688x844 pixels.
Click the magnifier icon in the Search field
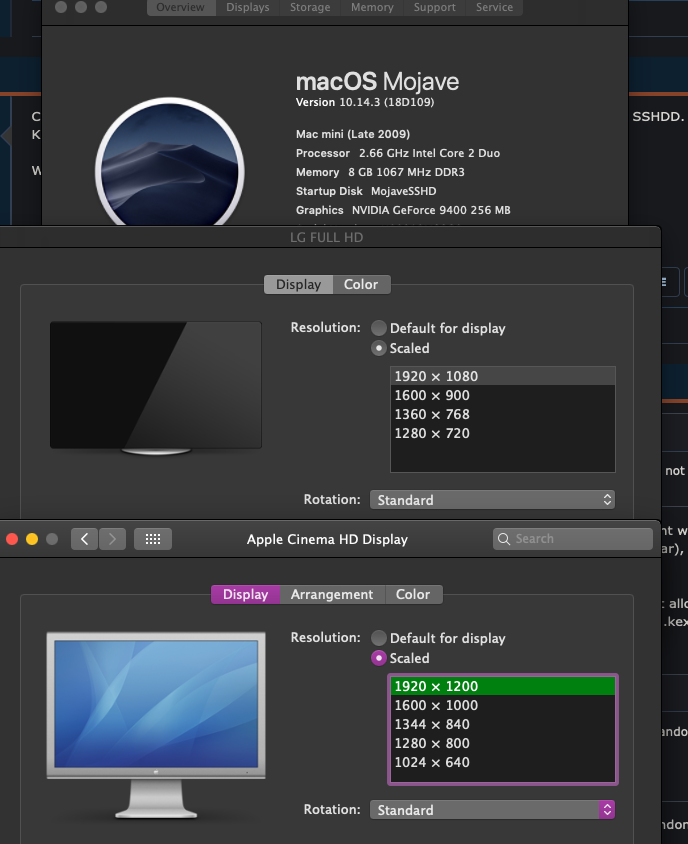click(x=504, y=539)
